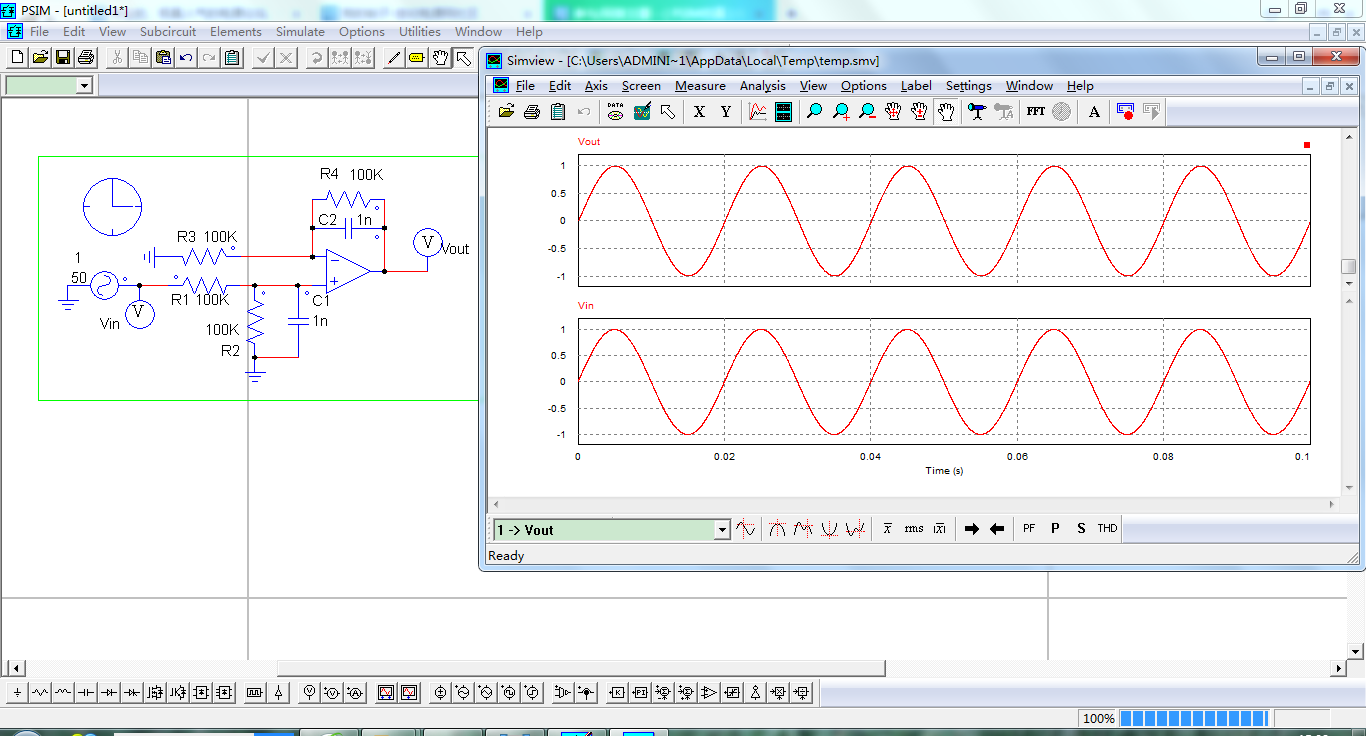This screenshot has height=736, width=1366.
Task: Paste clipboard contents in PSIM toolbar
Action: coord(162,58)
